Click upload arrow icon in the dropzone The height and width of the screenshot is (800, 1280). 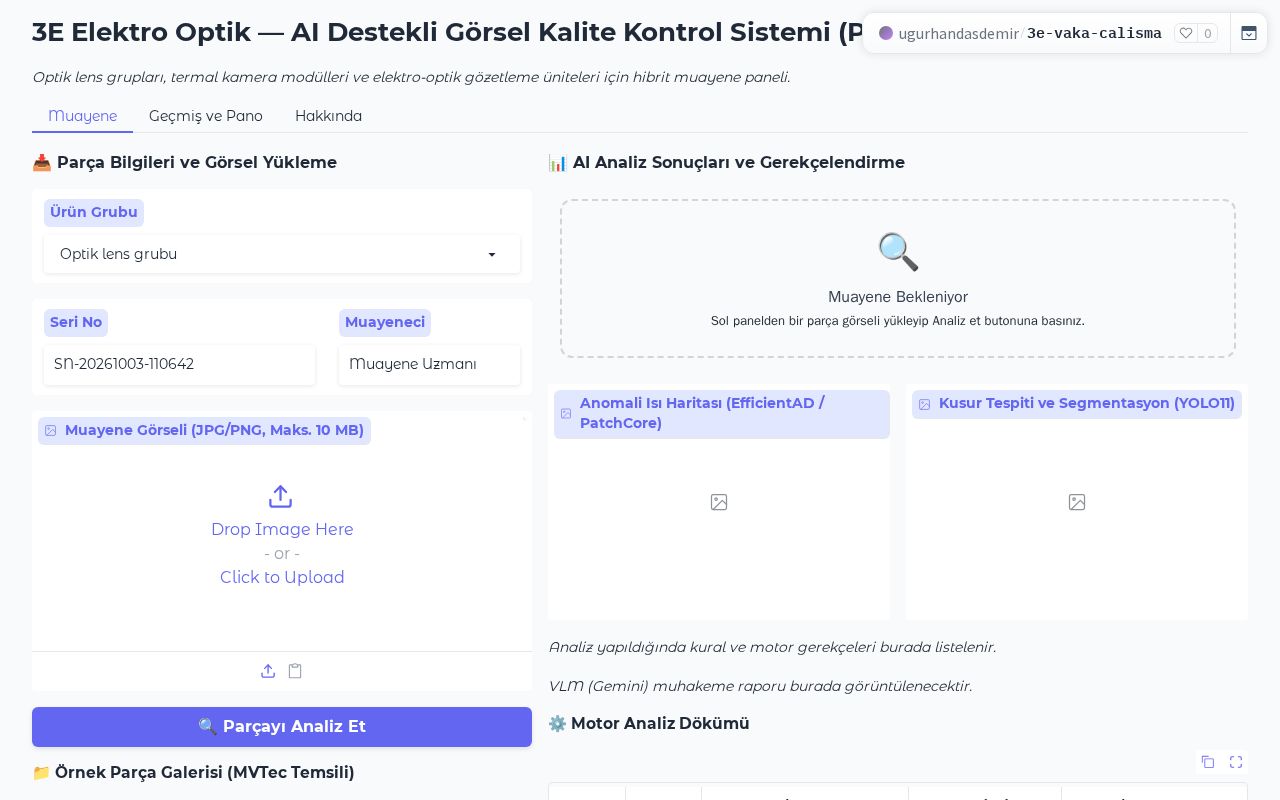[281, 496]
